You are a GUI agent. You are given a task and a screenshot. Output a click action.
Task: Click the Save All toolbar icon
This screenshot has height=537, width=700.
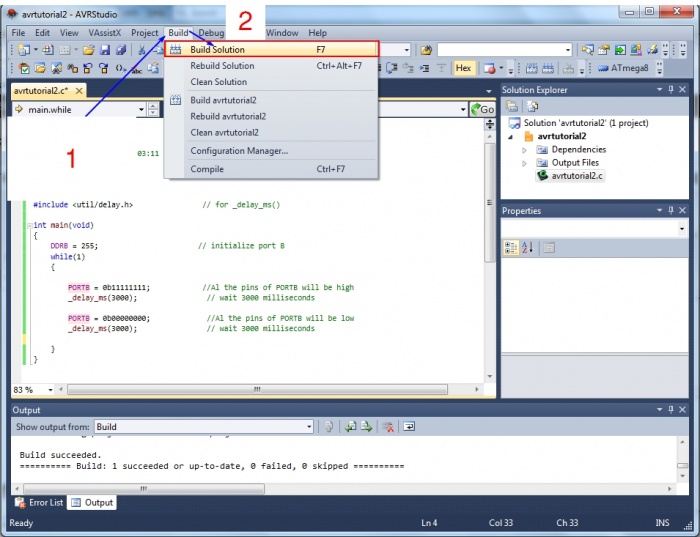point(121,50)
